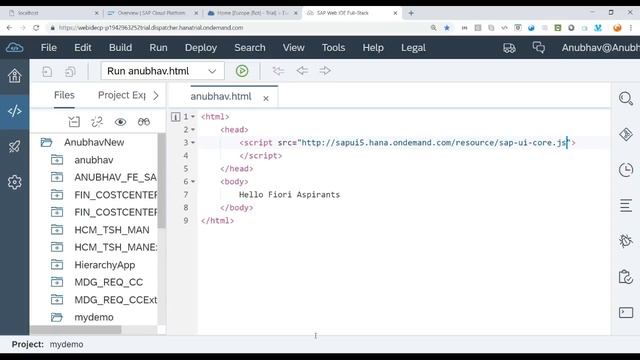Open the Outline pane lines icon
The image size is (640, 360).
pyautogui.click(x=626, y=205)
